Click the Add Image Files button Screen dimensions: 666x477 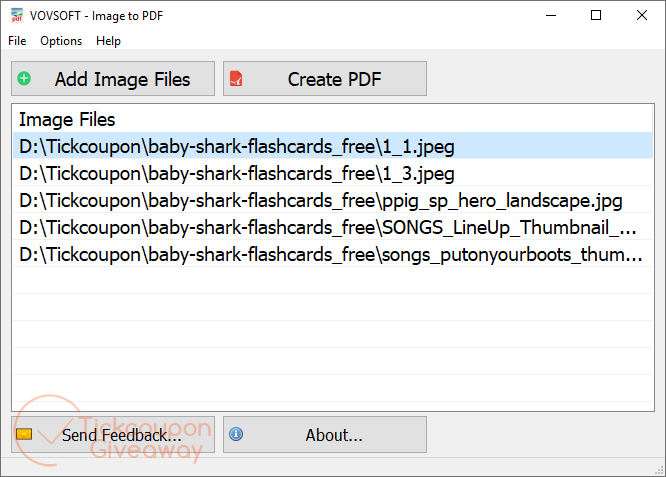point(113,79)
